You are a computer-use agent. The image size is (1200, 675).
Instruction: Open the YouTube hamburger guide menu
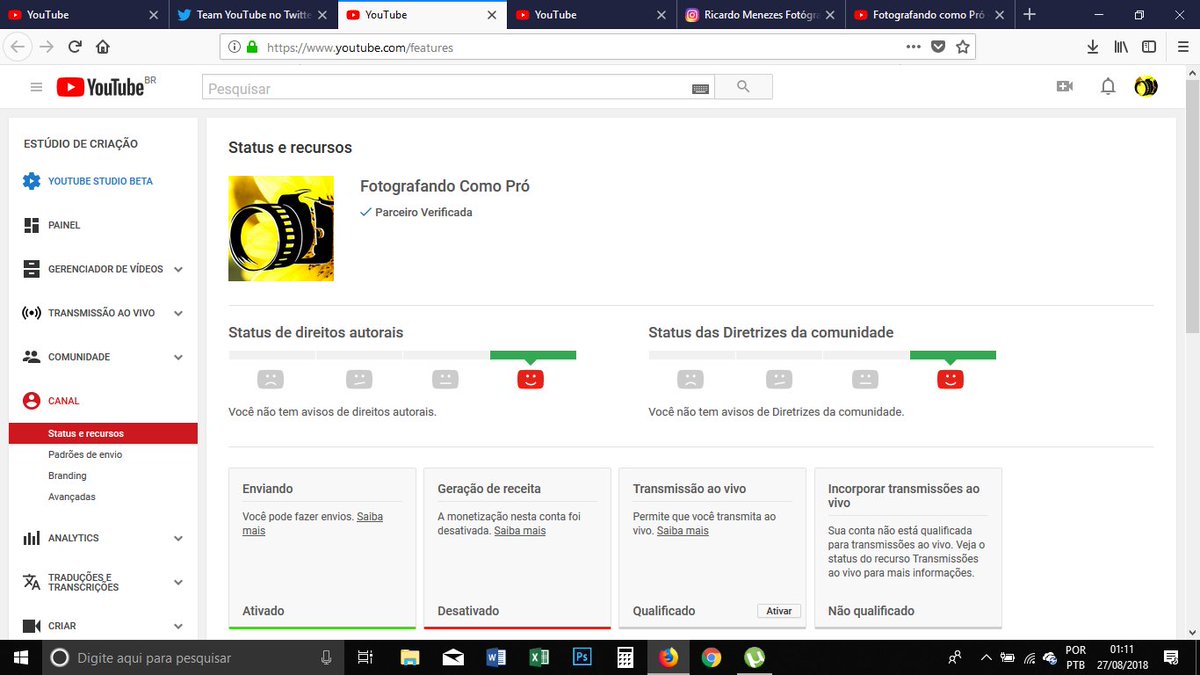coord(36,88)
